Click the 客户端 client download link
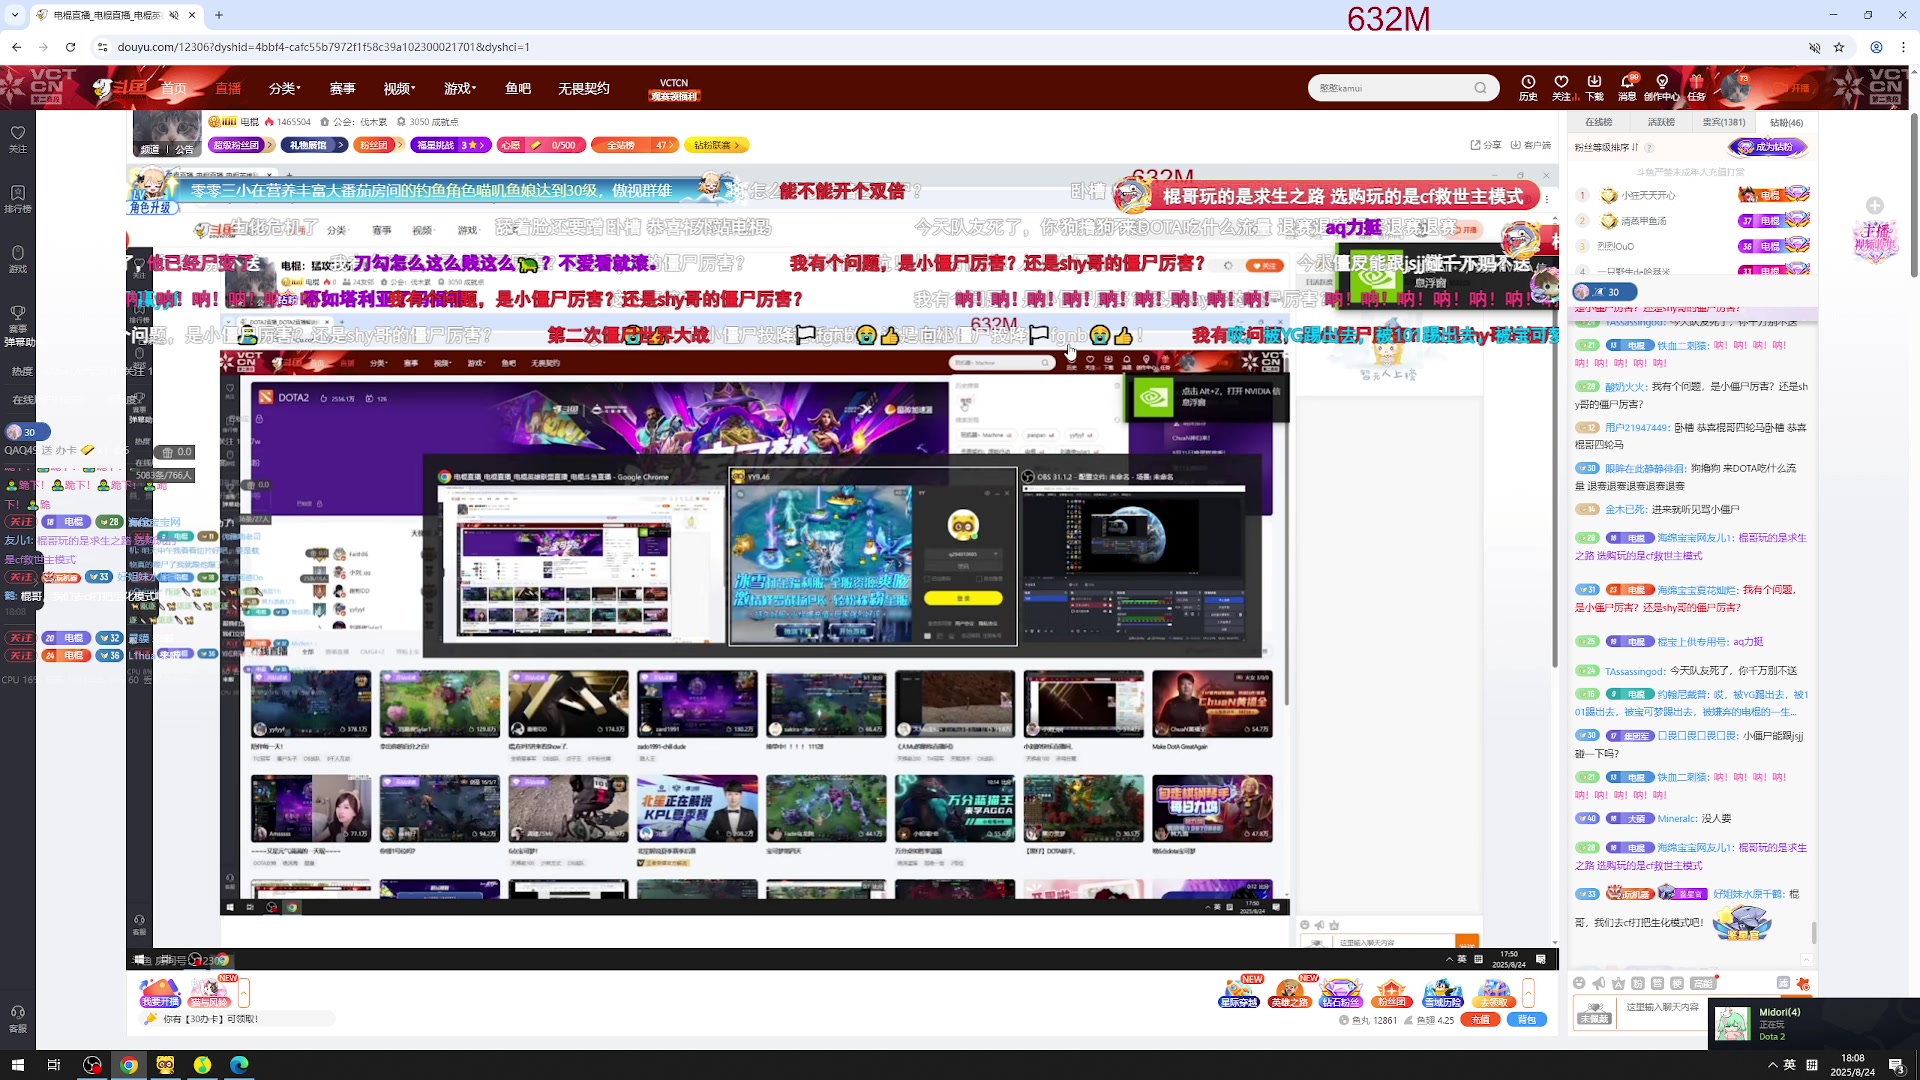 pos(1531,145)
